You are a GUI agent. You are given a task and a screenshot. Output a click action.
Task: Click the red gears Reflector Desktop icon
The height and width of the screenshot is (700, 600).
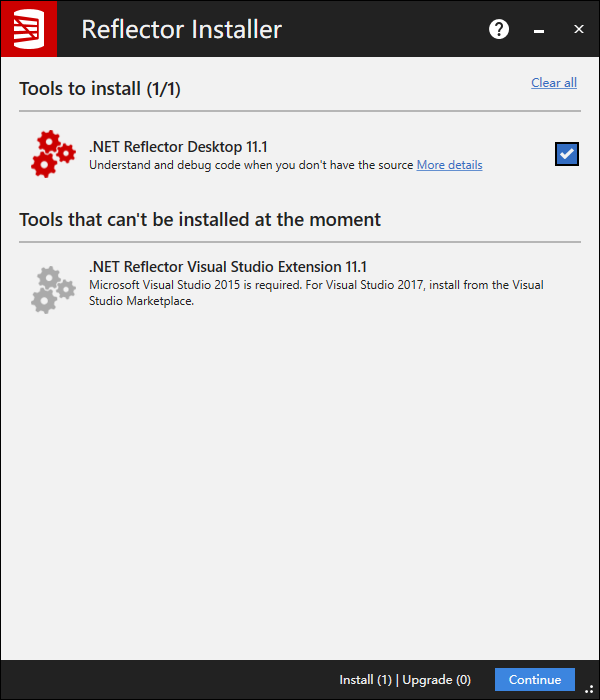coord(53,154)
